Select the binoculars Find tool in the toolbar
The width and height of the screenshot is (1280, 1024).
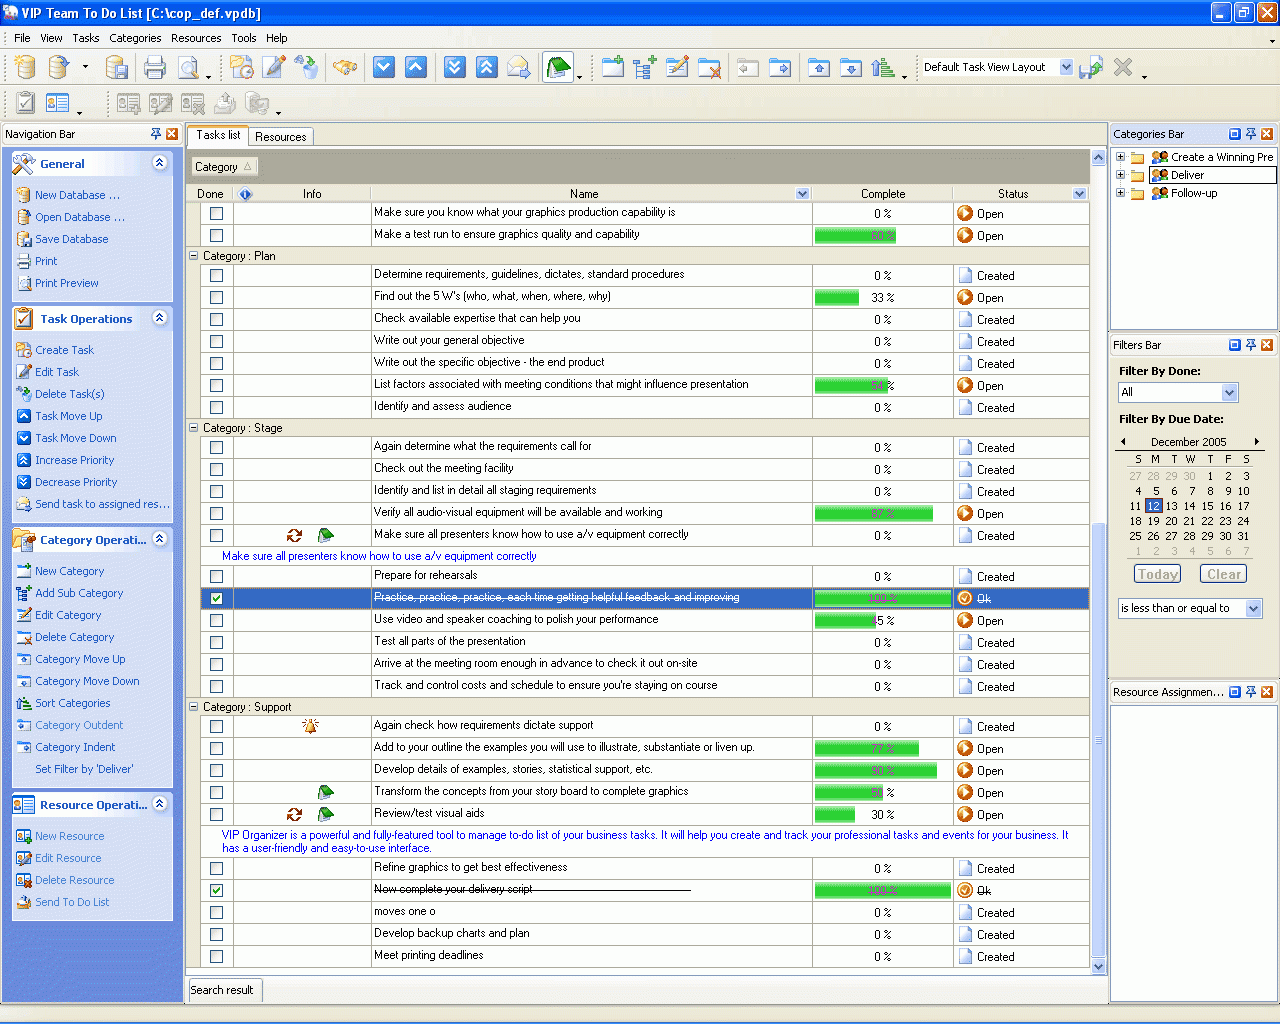[347, 67]
